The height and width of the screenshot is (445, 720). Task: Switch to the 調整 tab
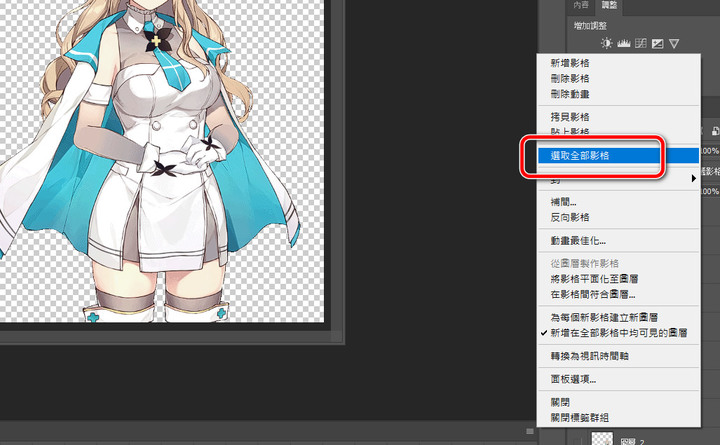point(609,5)
